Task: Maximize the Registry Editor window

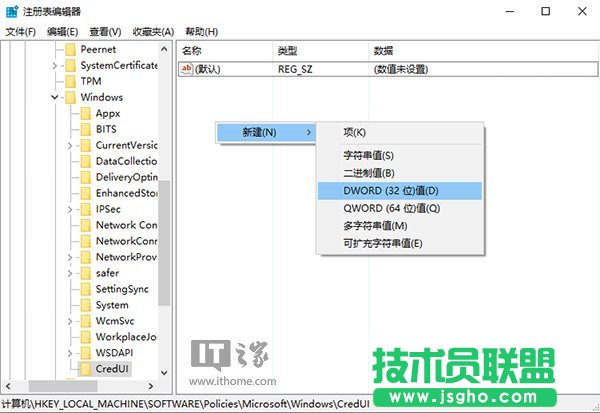Action: (546, 11)
